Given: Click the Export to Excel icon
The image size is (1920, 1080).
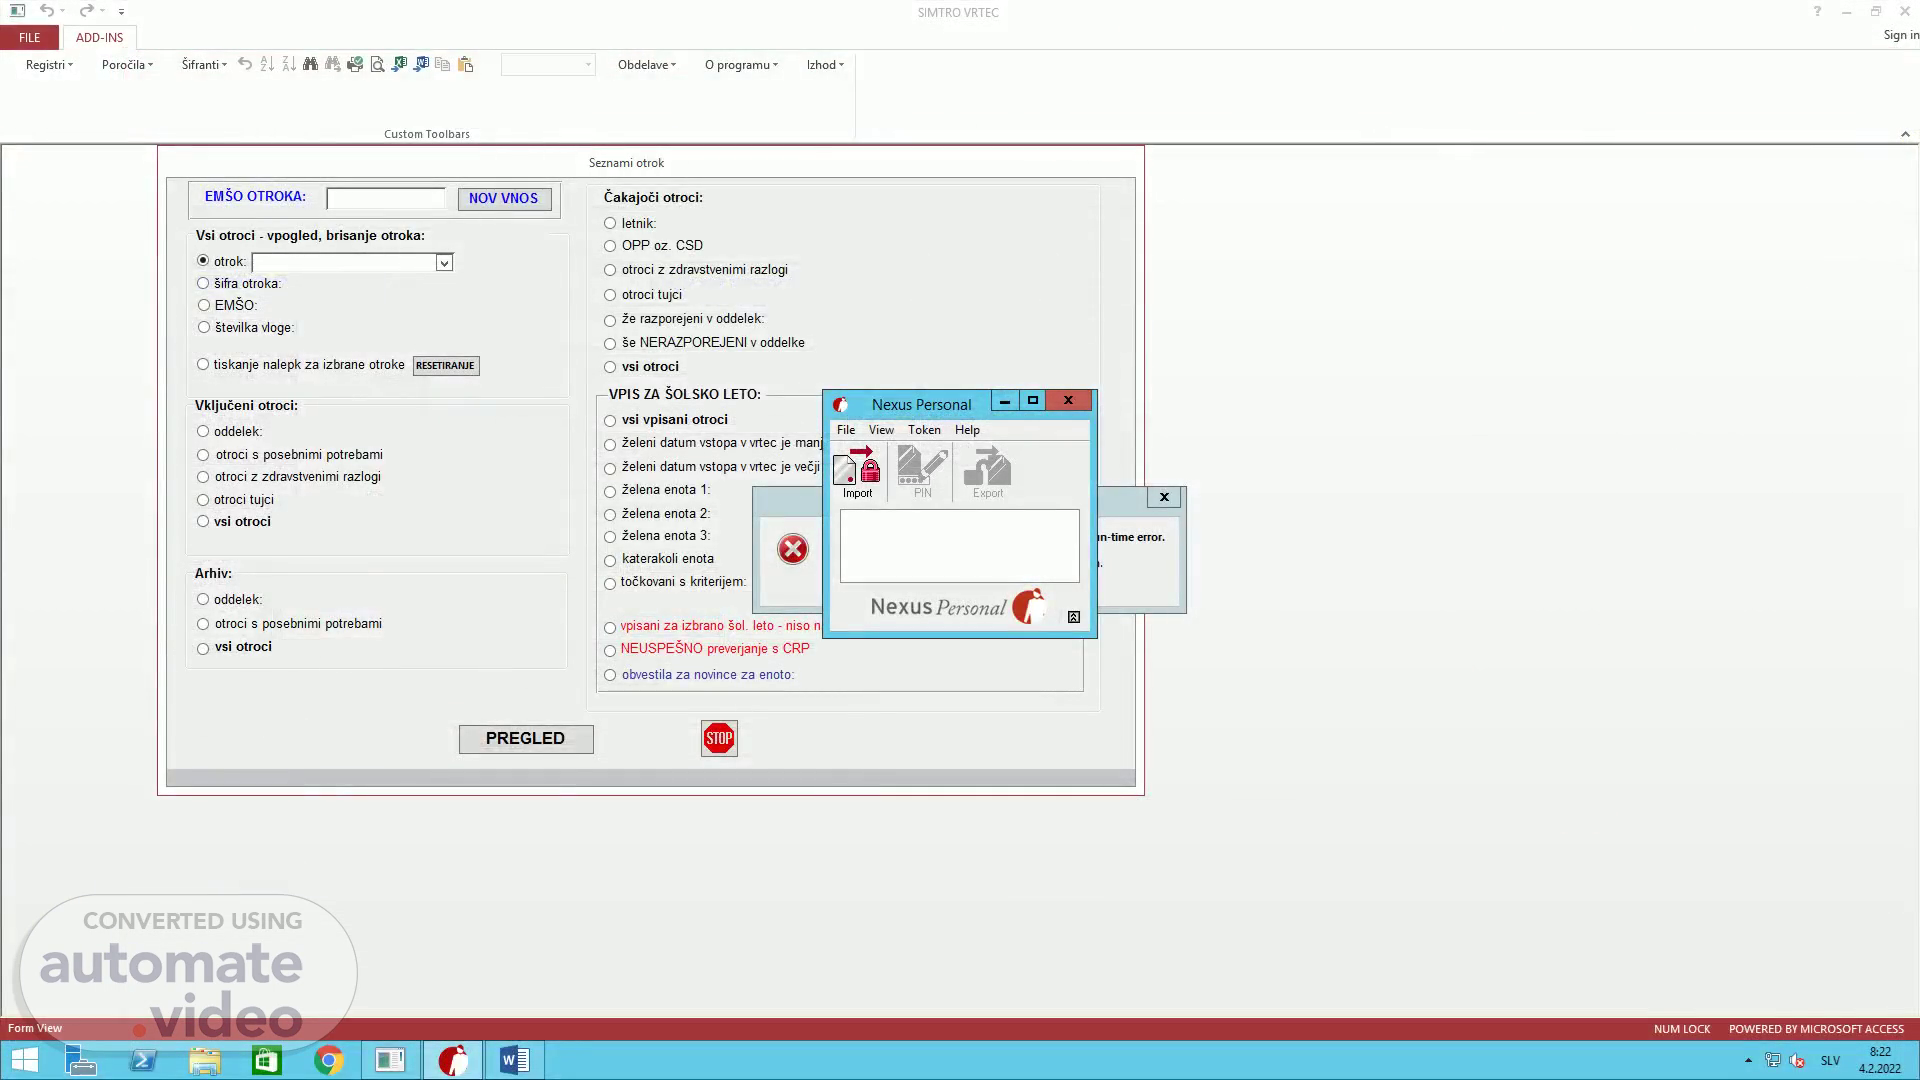Looking at the screenshot, I should coord(399,64).
